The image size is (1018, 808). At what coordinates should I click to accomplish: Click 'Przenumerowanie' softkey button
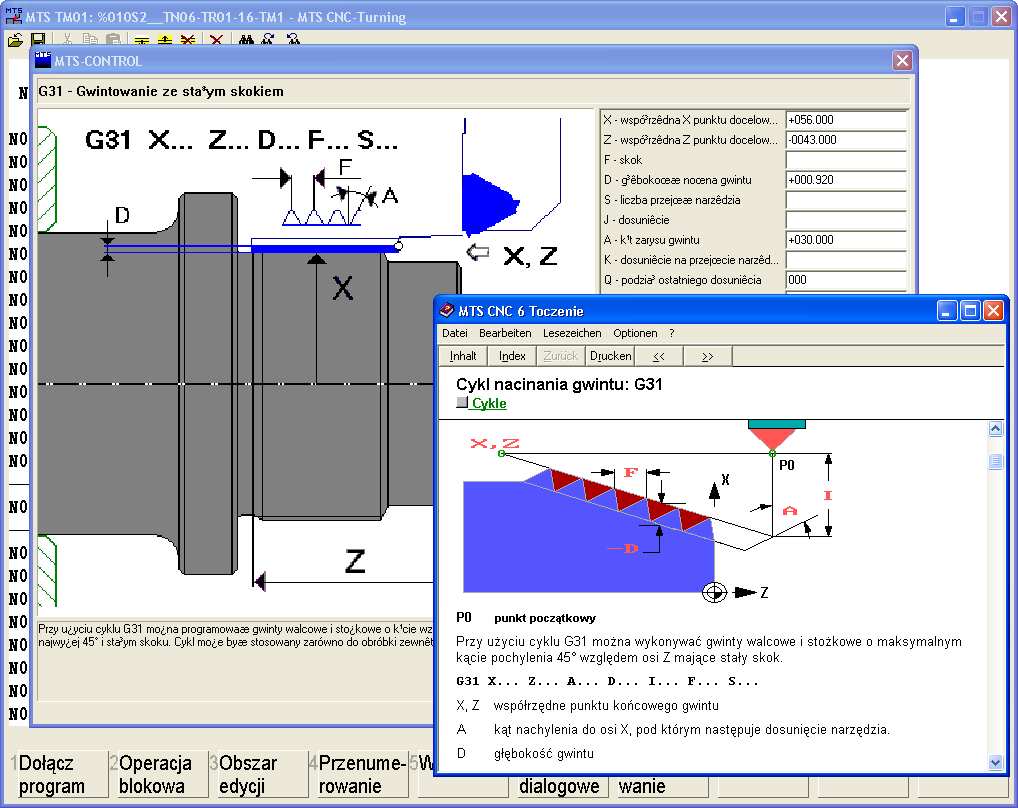(x=358, y=774)
